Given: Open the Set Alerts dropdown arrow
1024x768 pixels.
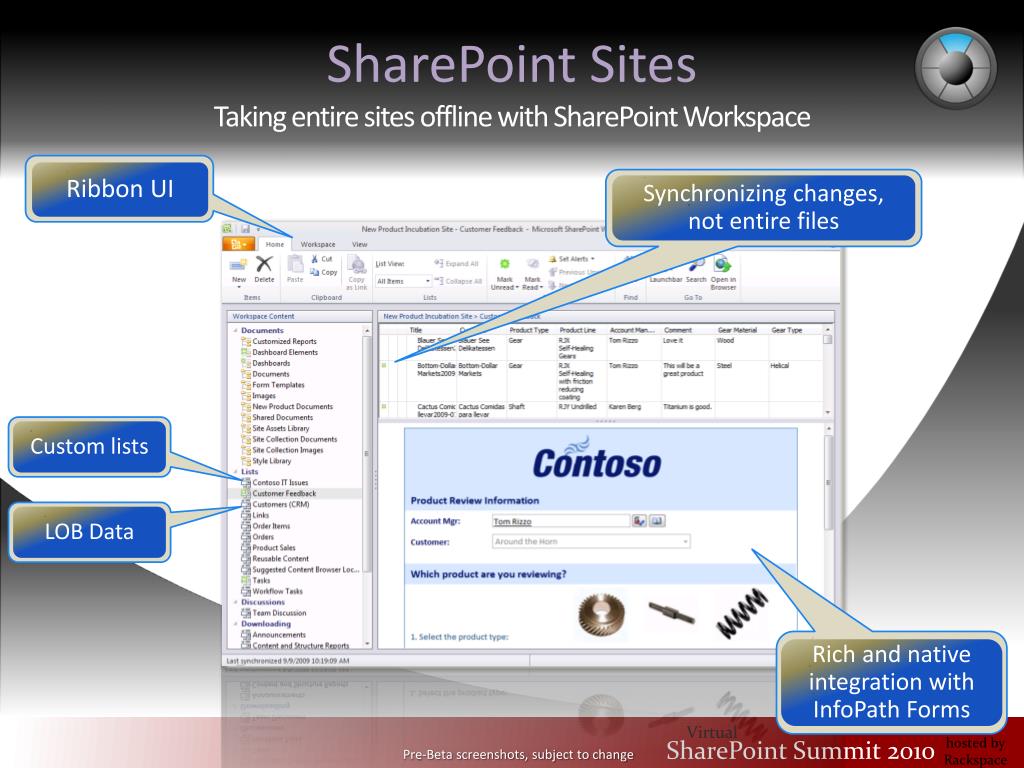Looking at the screenshot, I should pyautogui.click(x=592, y=259).
